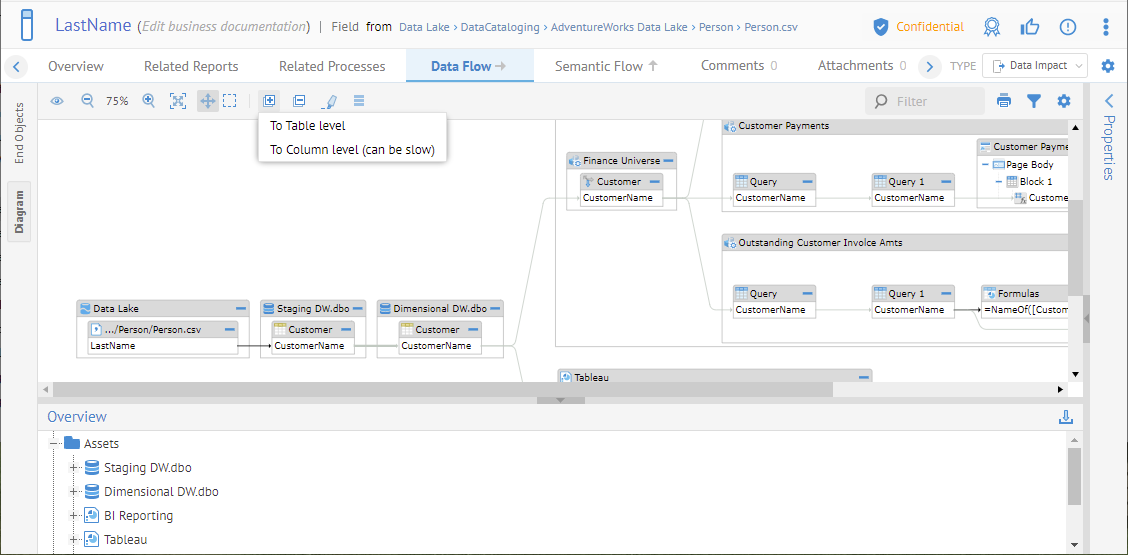Switch to the Semantic Flow tab
The image size is (1128, 555).
(x=606, y=66)
